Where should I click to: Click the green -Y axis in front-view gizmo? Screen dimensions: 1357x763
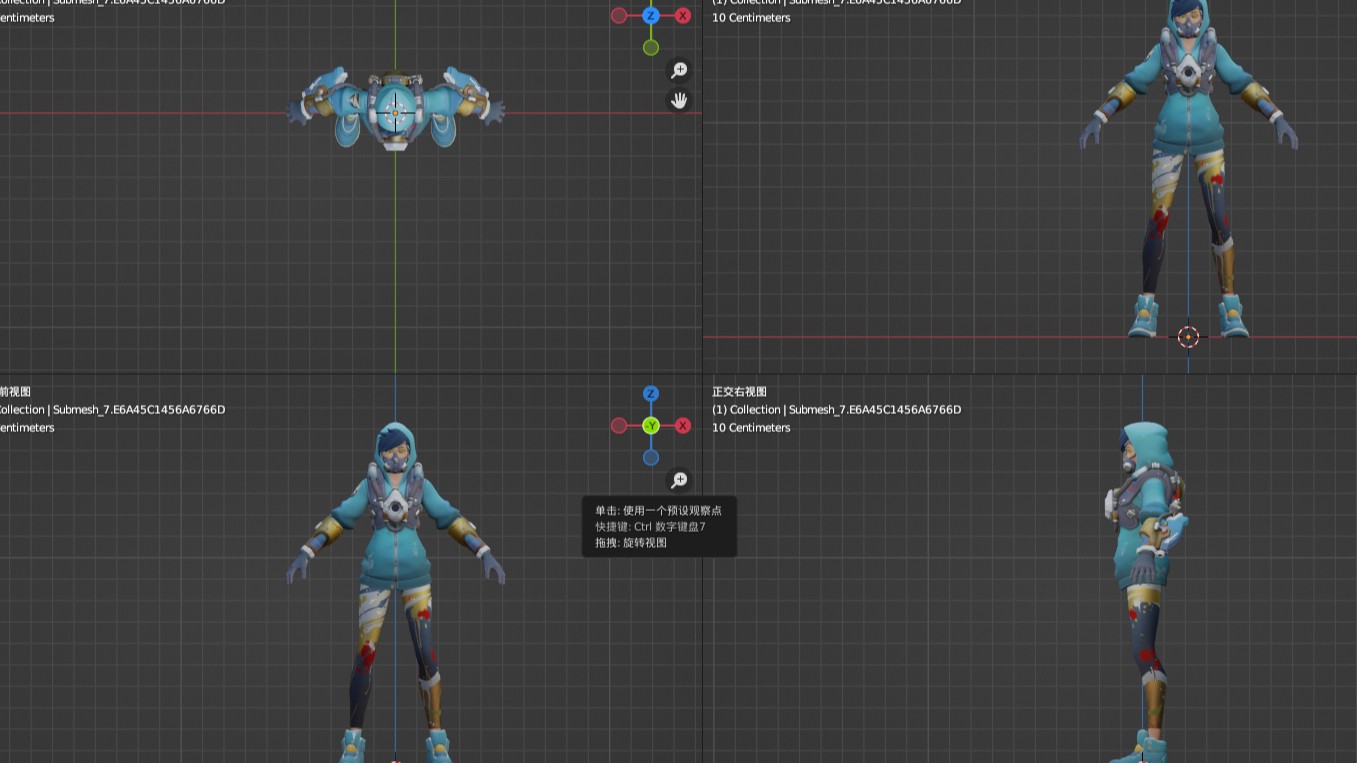[x=651, y=426]
